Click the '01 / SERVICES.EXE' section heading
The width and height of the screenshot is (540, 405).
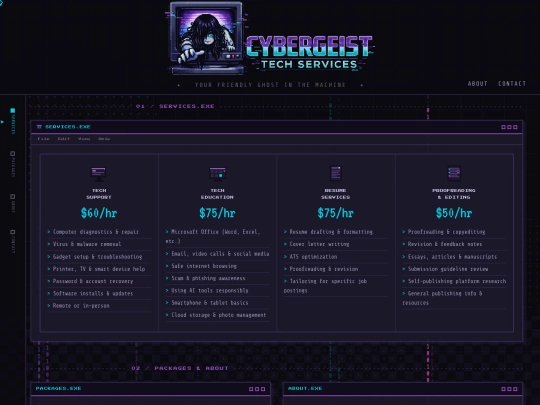tap(175, 106)
